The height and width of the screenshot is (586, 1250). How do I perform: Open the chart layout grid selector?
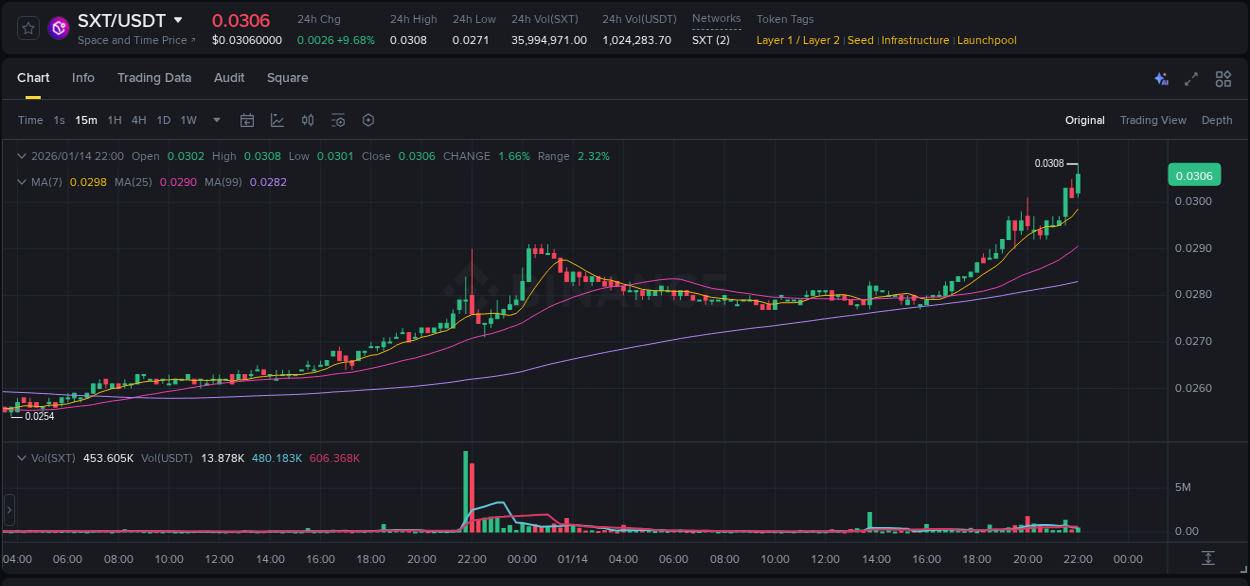(x=1223, y=78)
